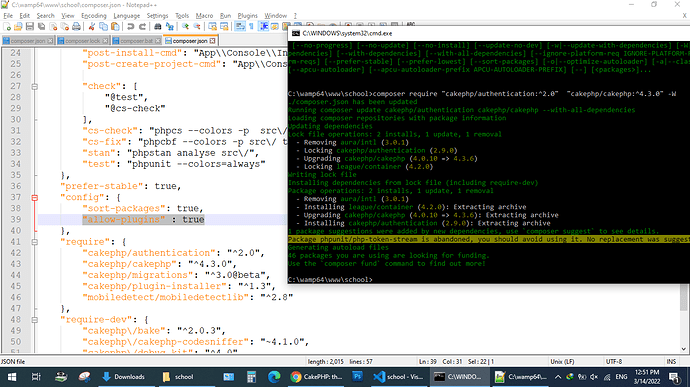Create a new file in Notepad++ toolbar
Image resolution: width=690 pixels, height=387 pixels.
(7, 27)
